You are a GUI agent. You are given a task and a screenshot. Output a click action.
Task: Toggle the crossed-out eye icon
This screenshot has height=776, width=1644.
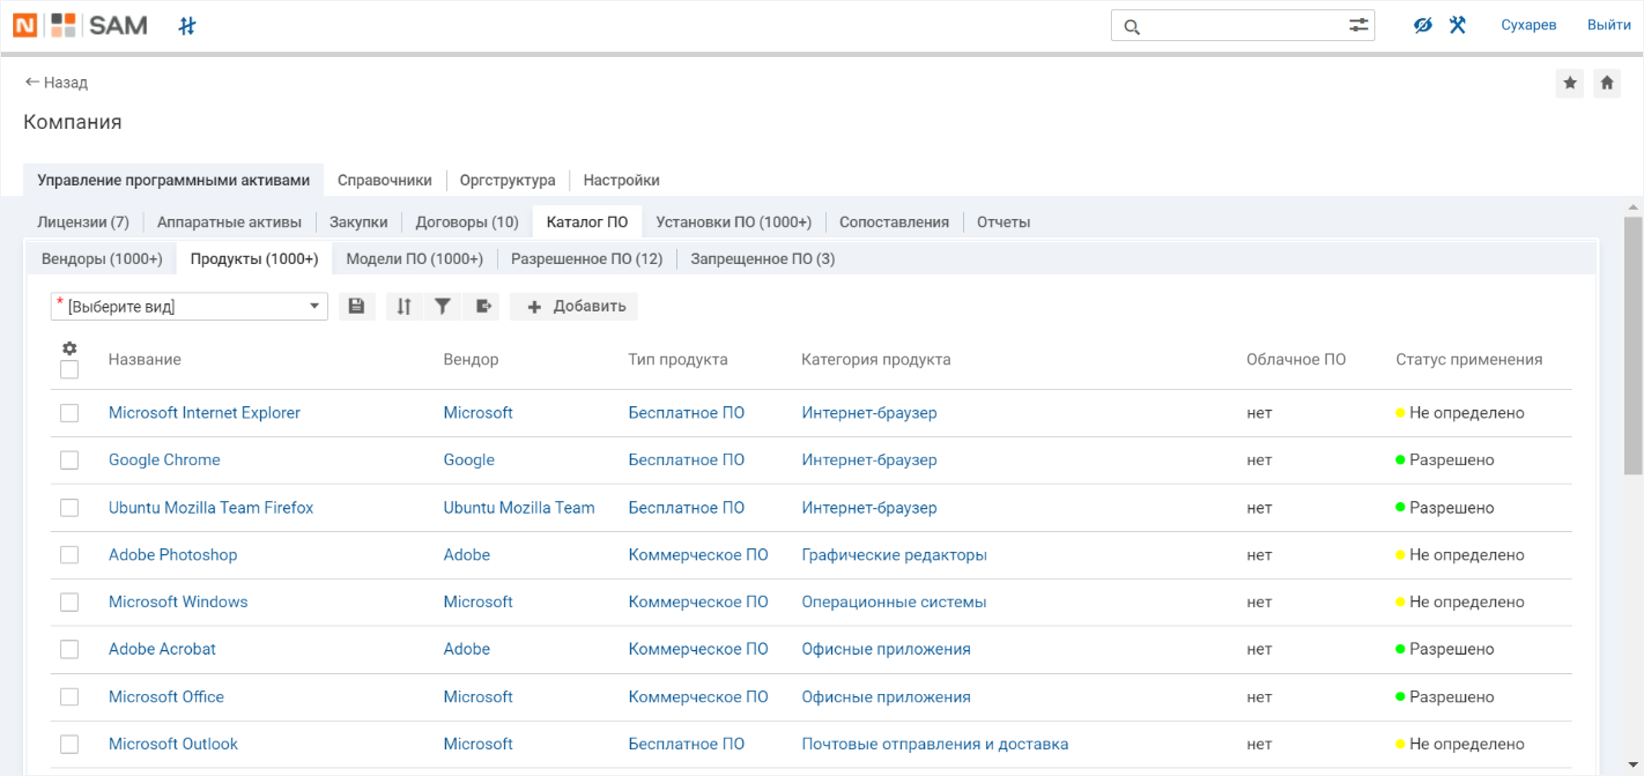[1422, 25]
